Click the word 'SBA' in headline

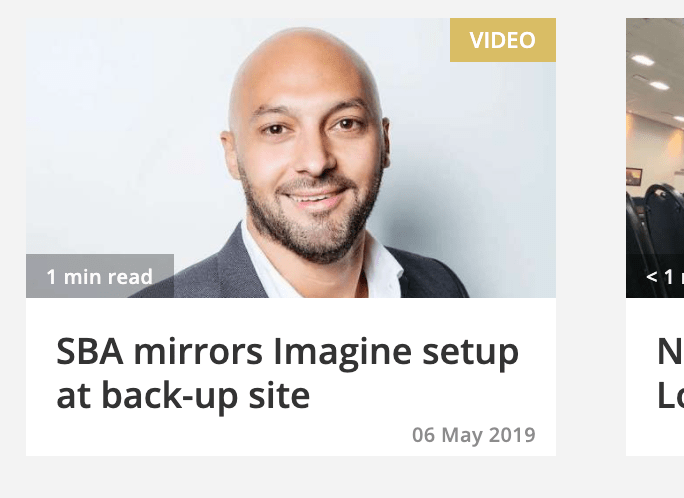(90, 351)
